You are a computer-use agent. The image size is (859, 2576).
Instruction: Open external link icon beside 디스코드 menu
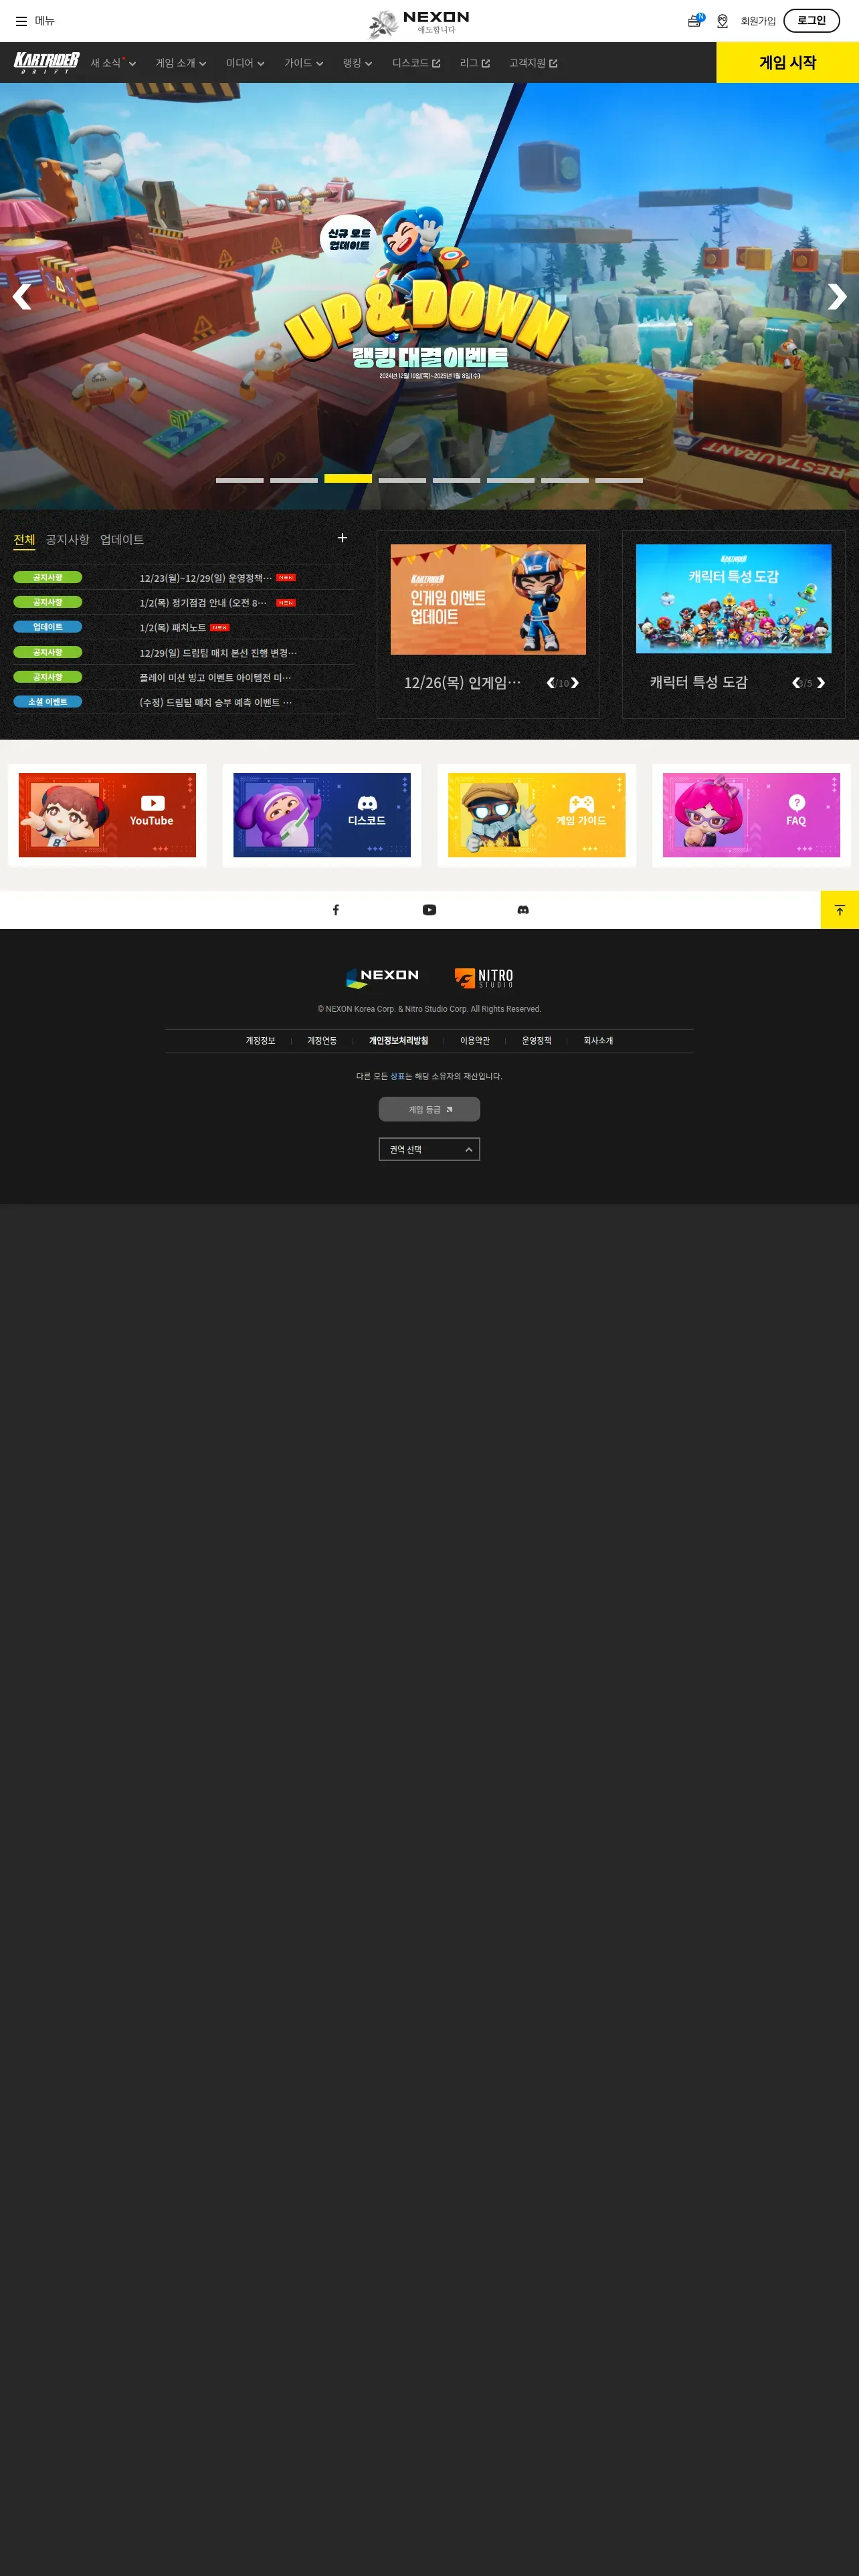(436, 64)
